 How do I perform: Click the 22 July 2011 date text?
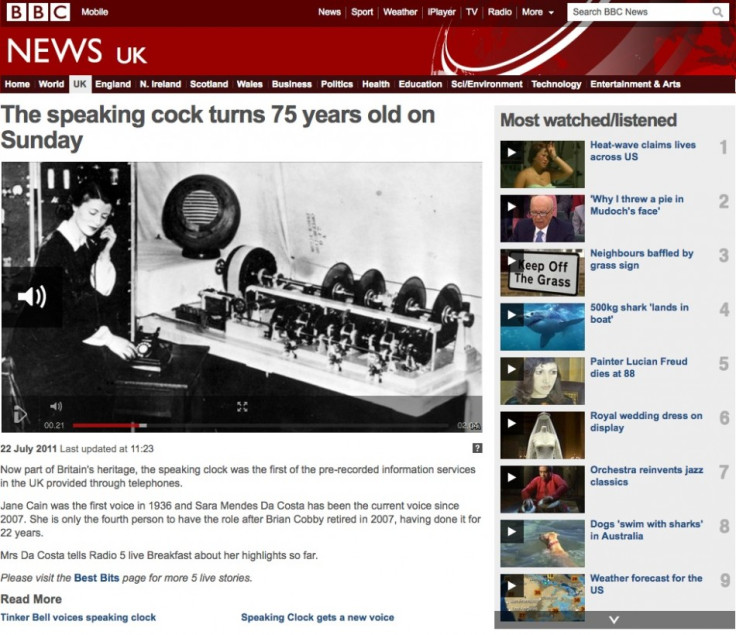tap(28, 448)
